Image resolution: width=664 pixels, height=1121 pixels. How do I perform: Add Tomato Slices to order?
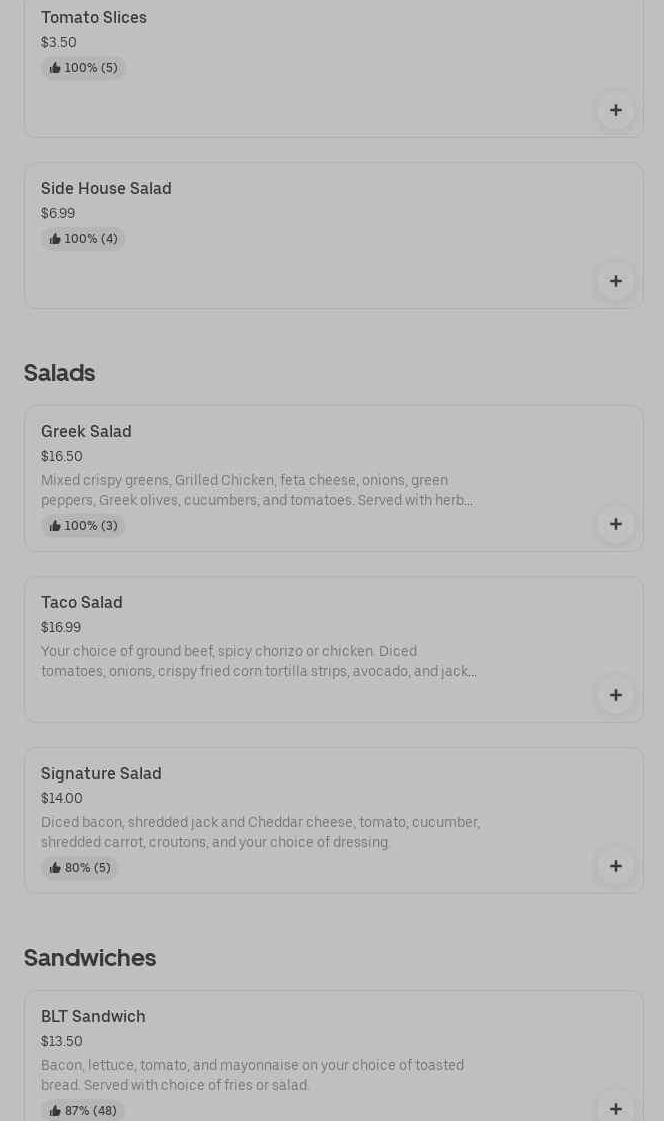tap(615, 110)
